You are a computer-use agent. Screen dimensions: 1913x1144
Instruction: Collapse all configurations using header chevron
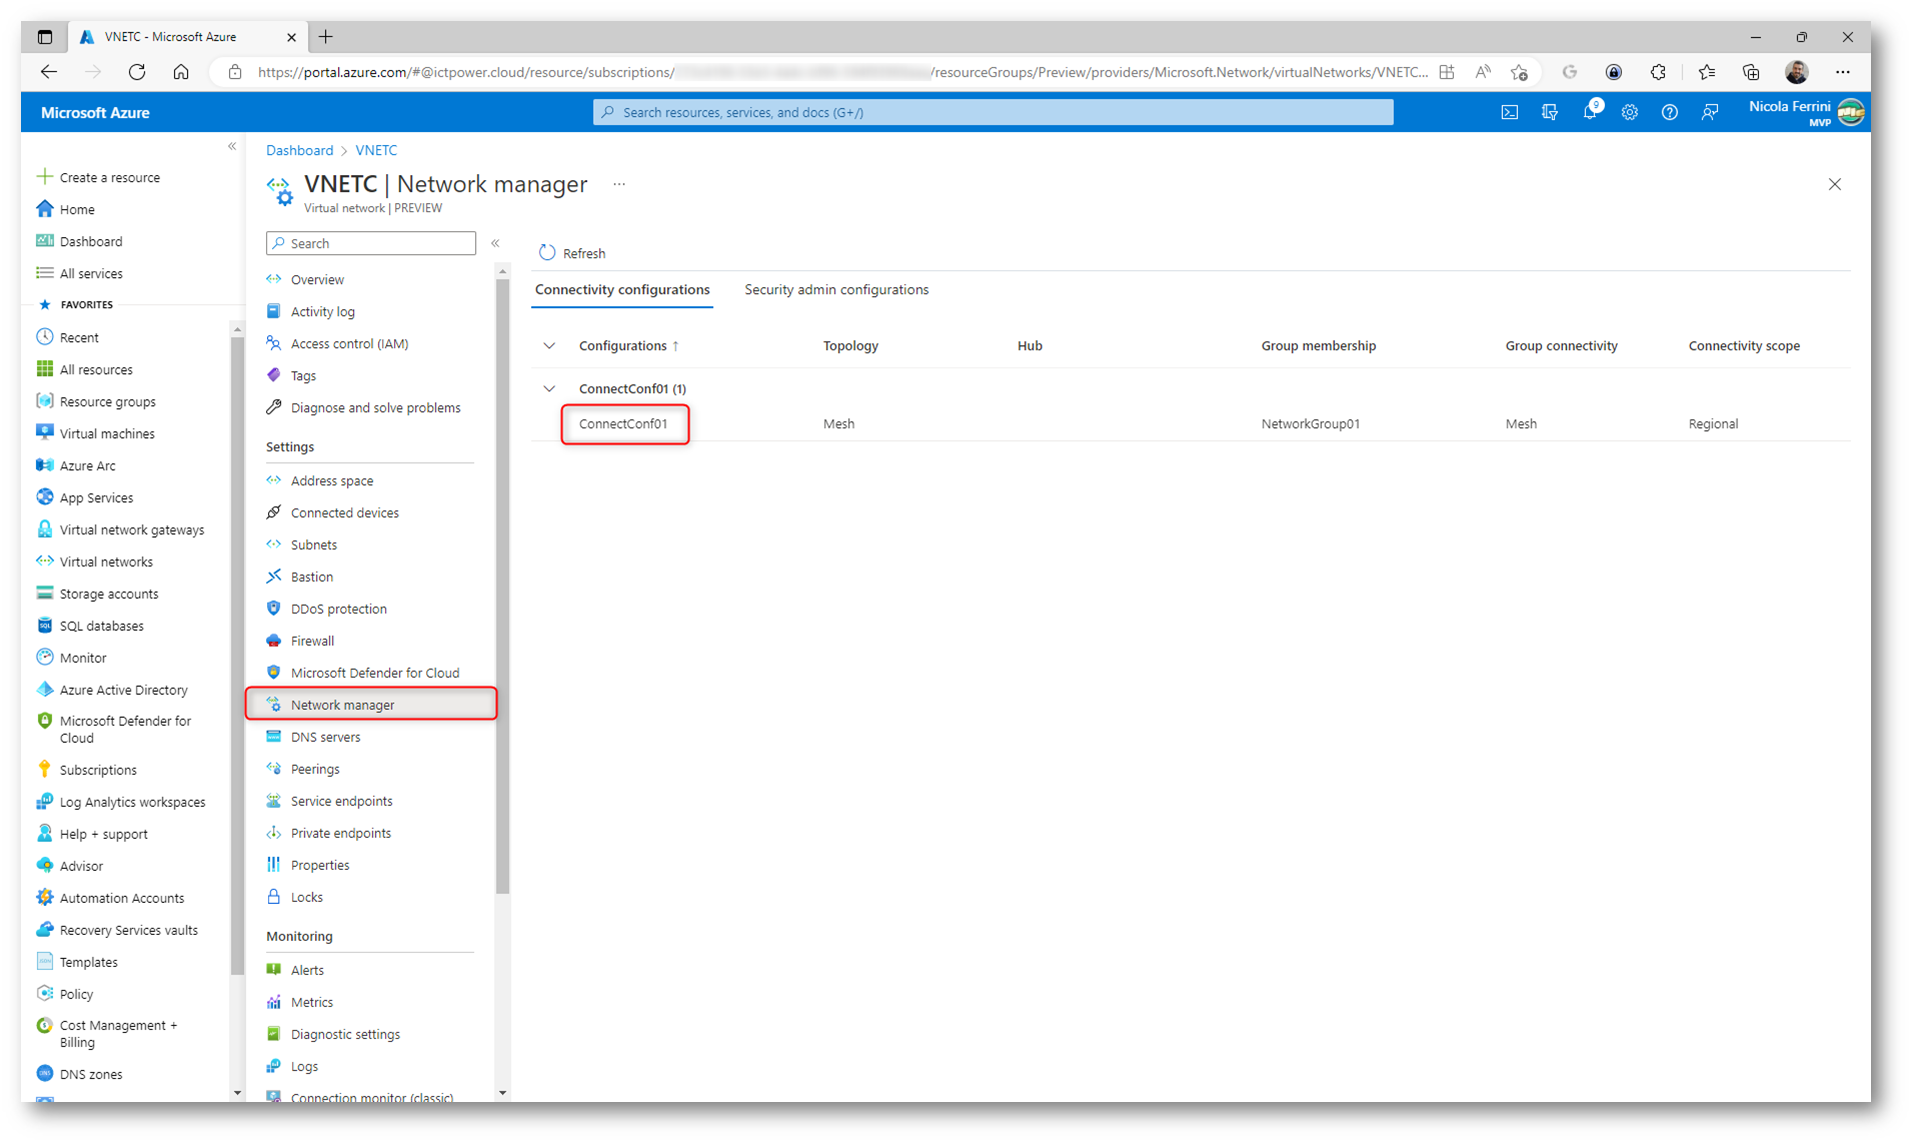click(x=549, y=346)
